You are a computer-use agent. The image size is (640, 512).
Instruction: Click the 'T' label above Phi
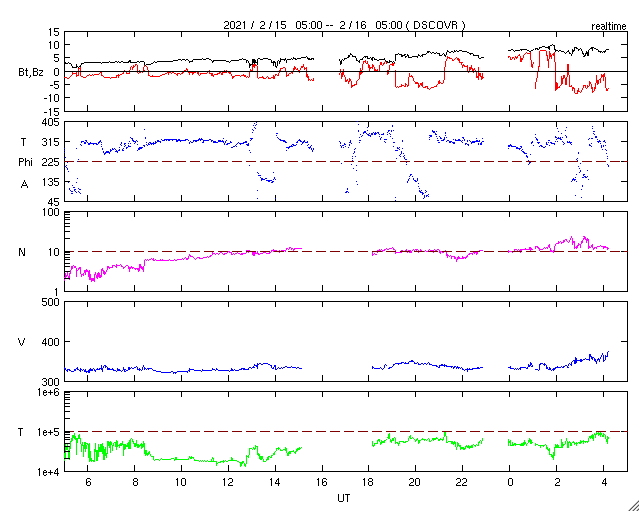[22, 142]
